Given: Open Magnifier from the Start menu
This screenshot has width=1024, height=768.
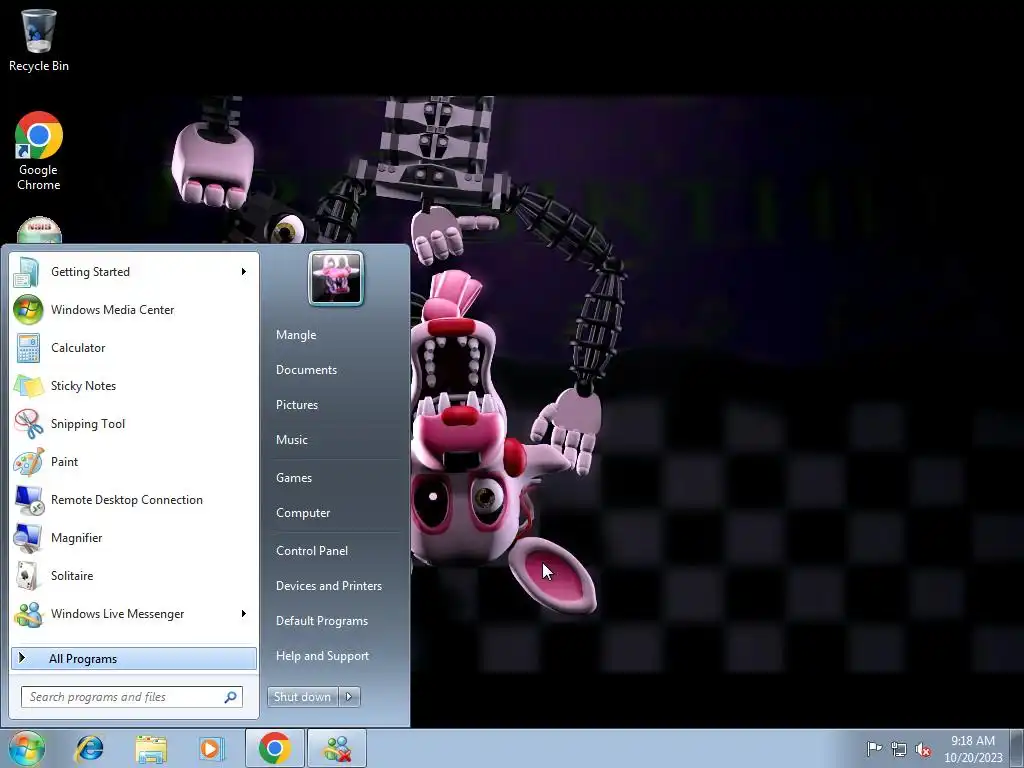Looking at the screenshot, I should point(134,537).
